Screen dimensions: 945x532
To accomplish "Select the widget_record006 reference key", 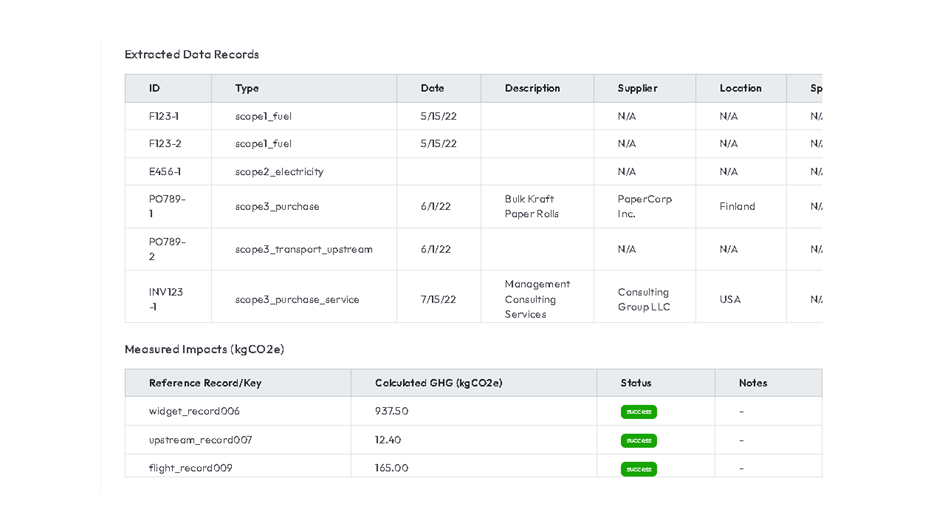I will coord(194,411).
